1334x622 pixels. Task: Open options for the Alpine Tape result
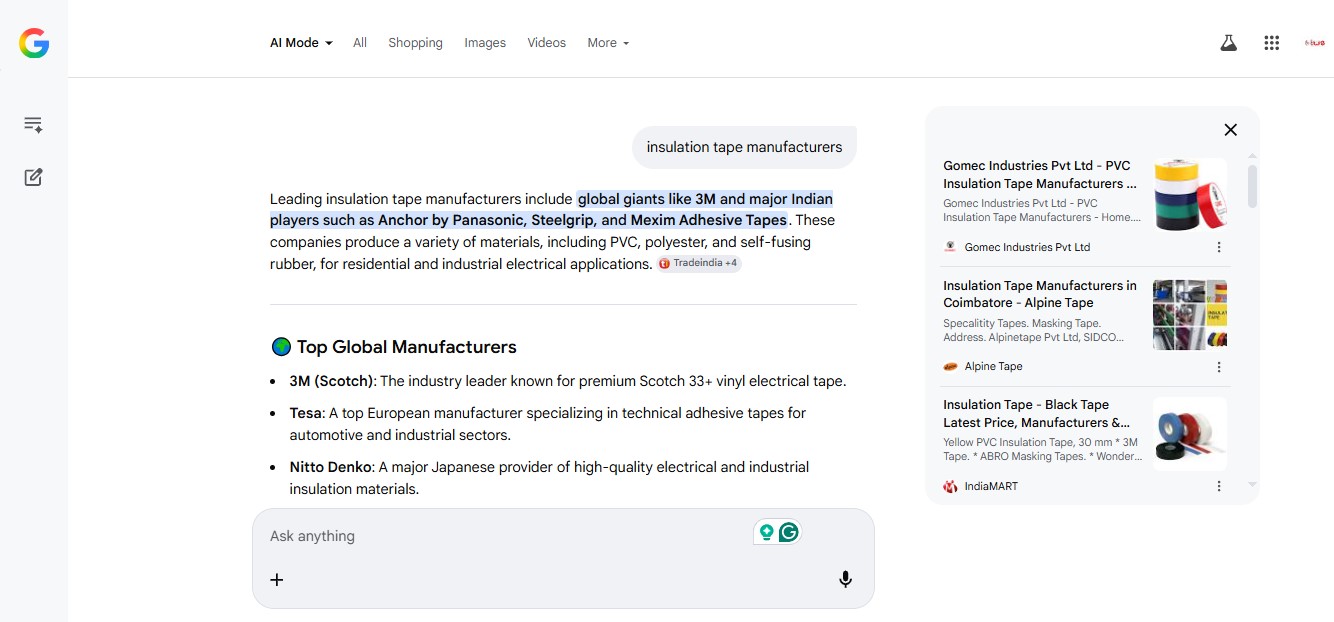1219,367
